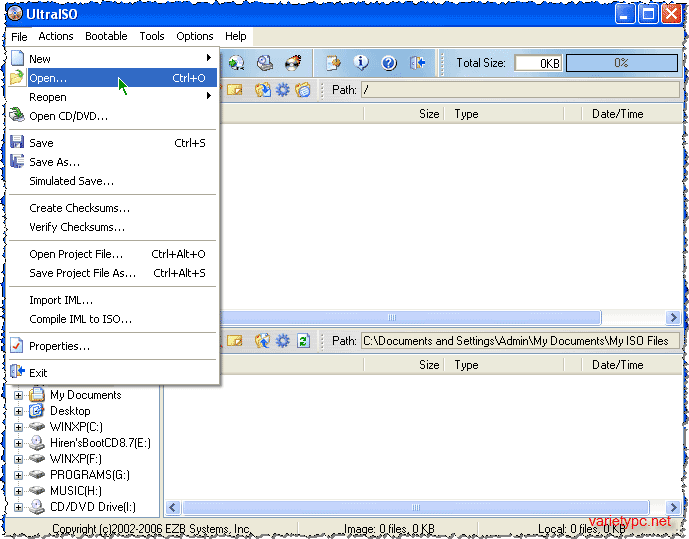Select Open Project File... menu entry
This screenshot has width=689, height=539.
point(113,254)
